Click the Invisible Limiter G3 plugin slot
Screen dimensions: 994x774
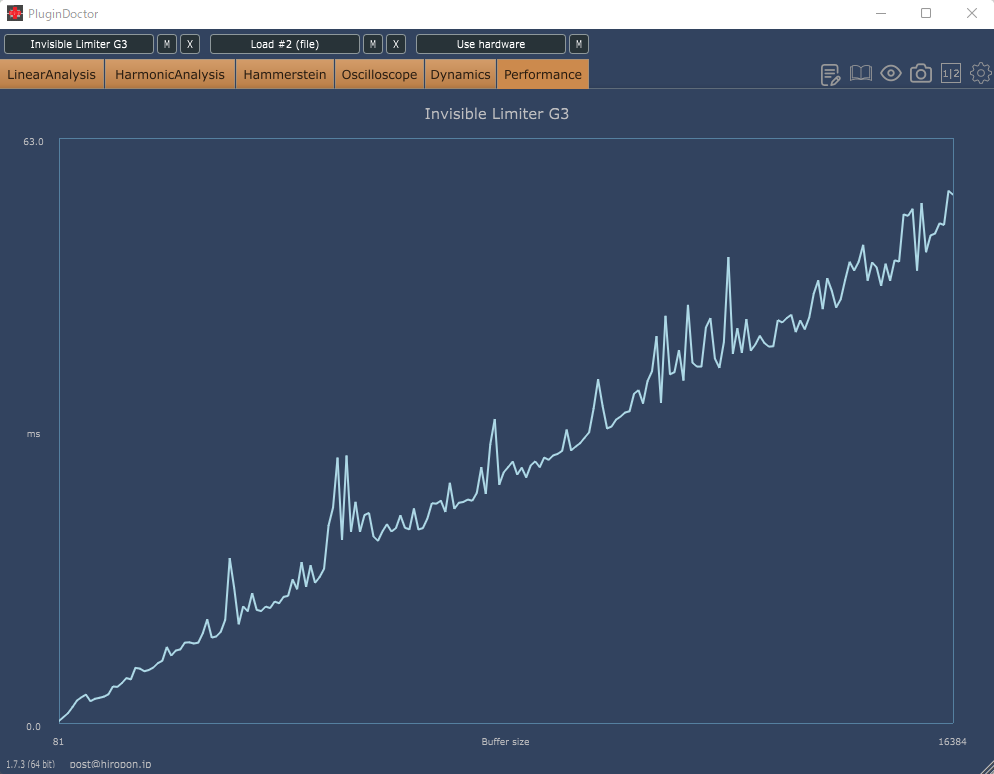point(79,44)
